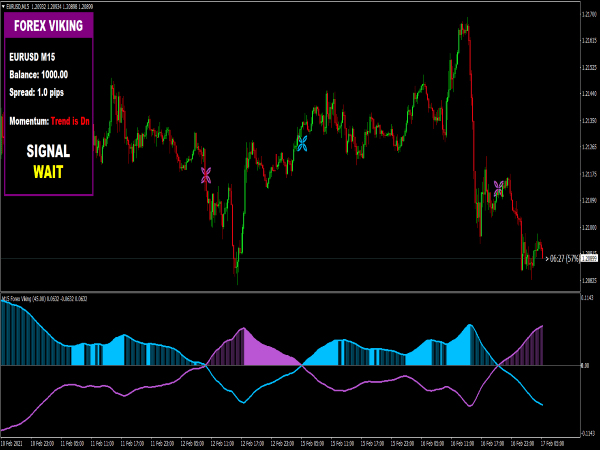Click the highlighted current price tag 1.20899

coord(589,259)
